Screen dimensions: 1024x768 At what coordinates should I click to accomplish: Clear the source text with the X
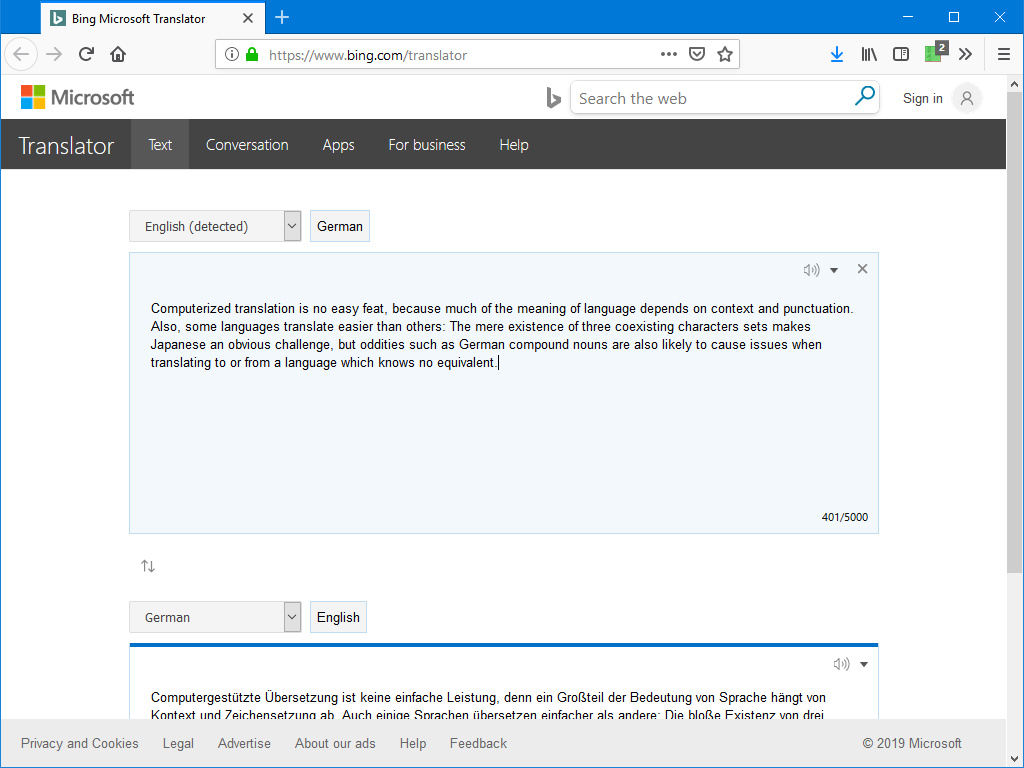862,268
